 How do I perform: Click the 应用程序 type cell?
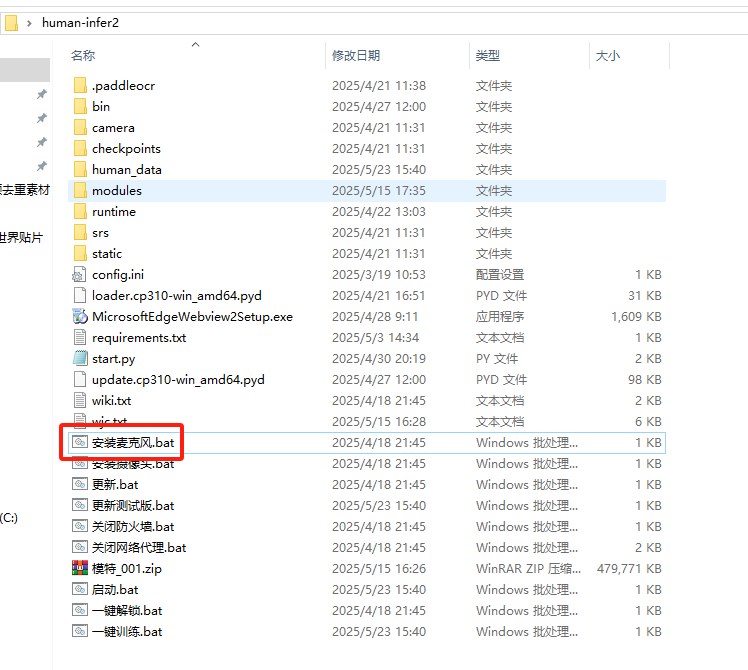click(500, 316)
